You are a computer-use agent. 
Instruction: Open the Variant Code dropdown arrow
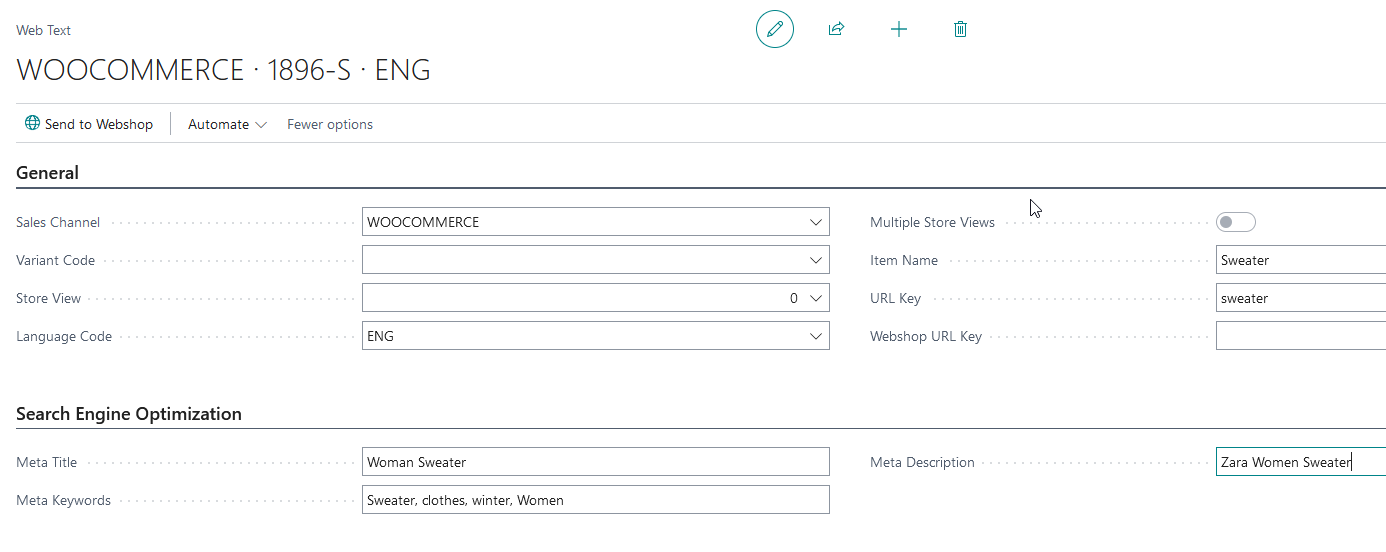pos(816,260)
